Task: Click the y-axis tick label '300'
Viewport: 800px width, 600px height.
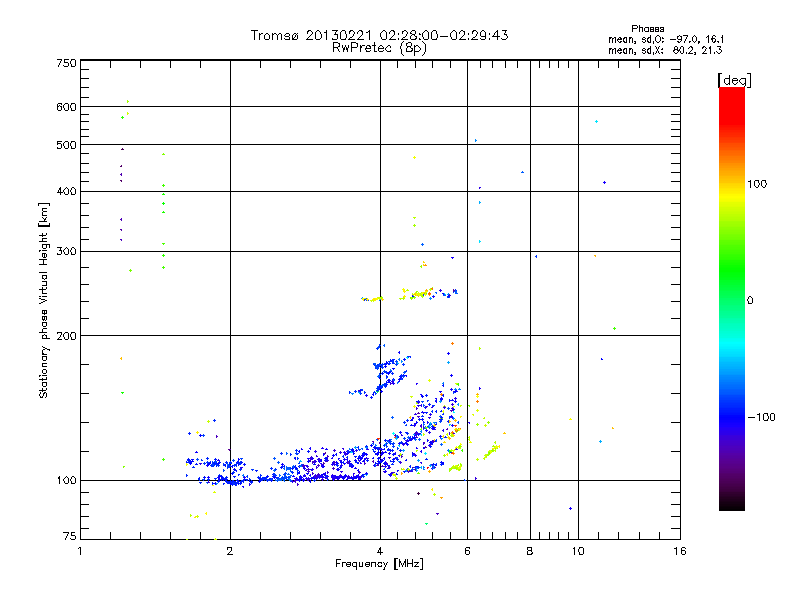Action: pos(67,252)
